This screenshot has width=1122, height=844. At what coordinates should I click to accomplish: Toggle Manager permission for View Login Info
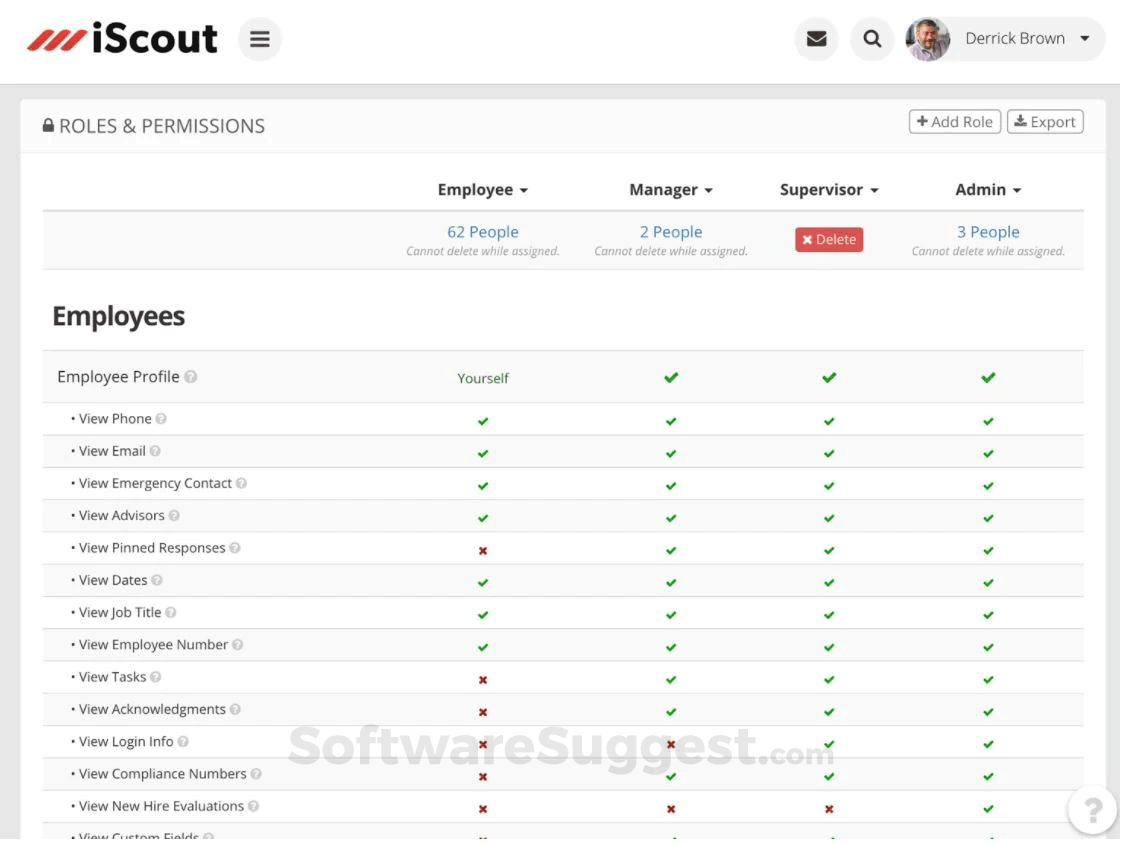[670, 744]
